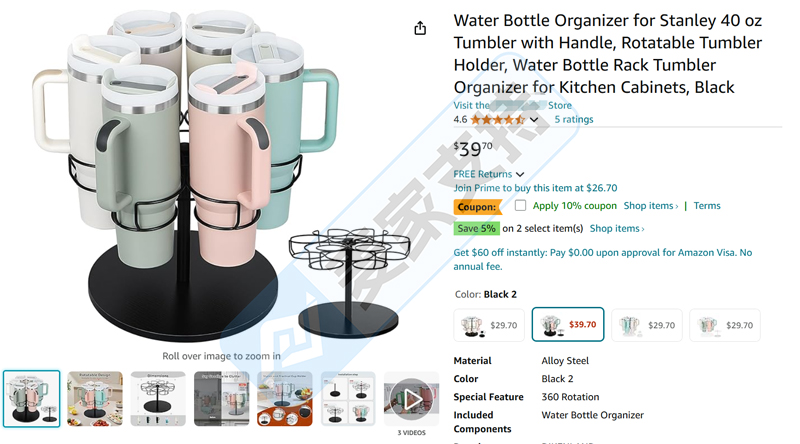
Task: Click Shop items next to coupon
Action: coord(651,206)
